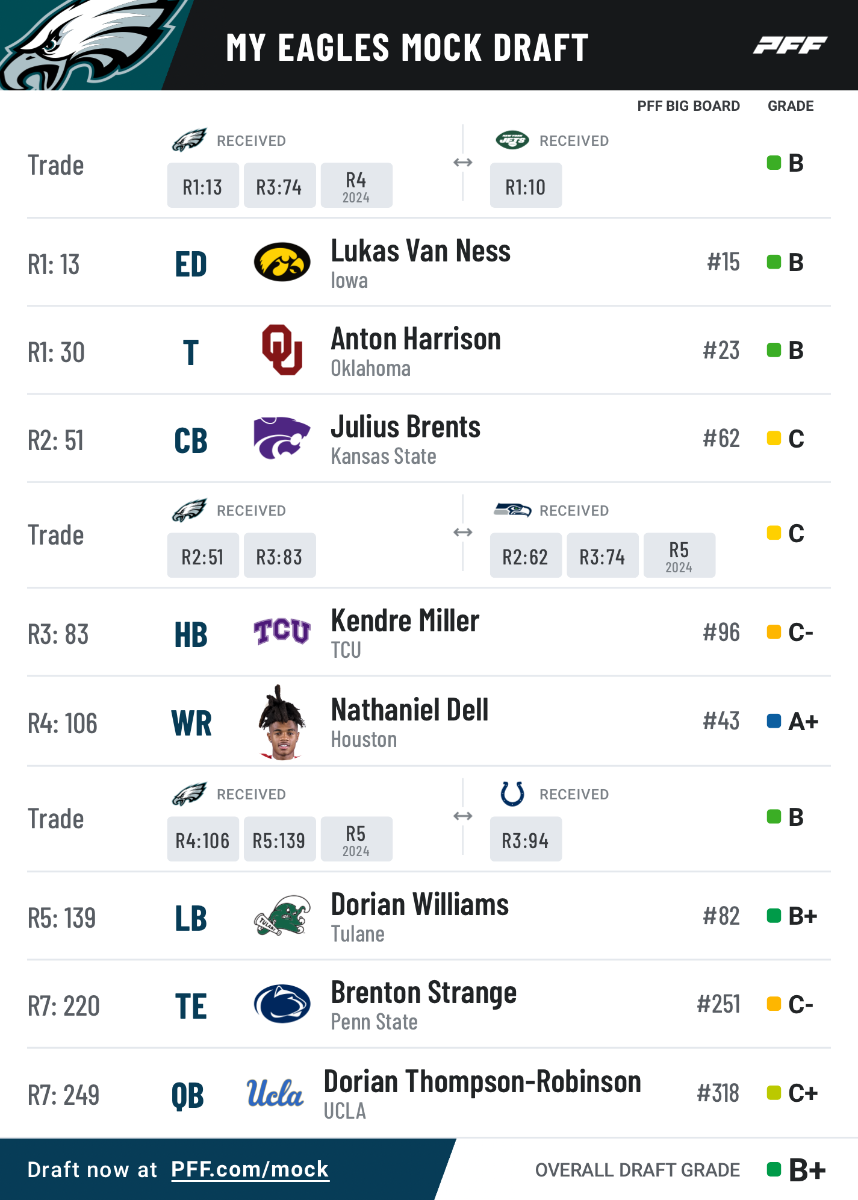Screen dimensions: 858x1200
Task: Open the PFF.com/mock link
Action: click(250, 1169)
